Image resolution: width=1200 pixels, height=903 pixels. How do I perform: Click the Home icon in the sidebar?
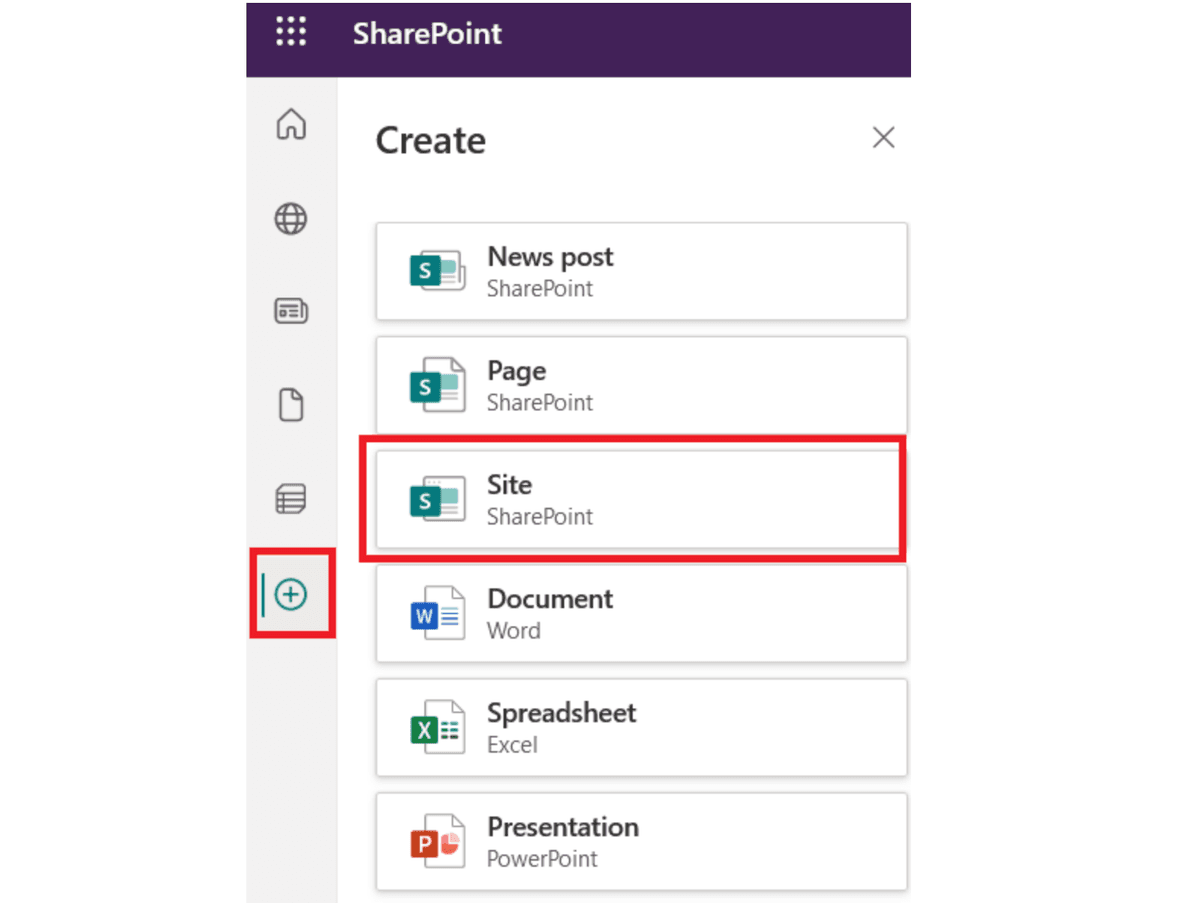click(x=290, y=124)
